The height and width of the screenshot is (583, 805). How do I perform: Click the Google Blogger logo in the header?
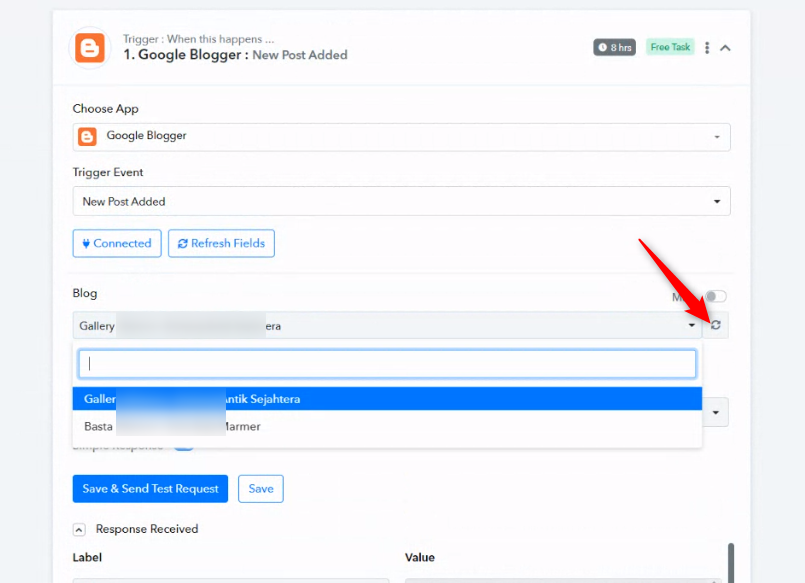point(92,47)
